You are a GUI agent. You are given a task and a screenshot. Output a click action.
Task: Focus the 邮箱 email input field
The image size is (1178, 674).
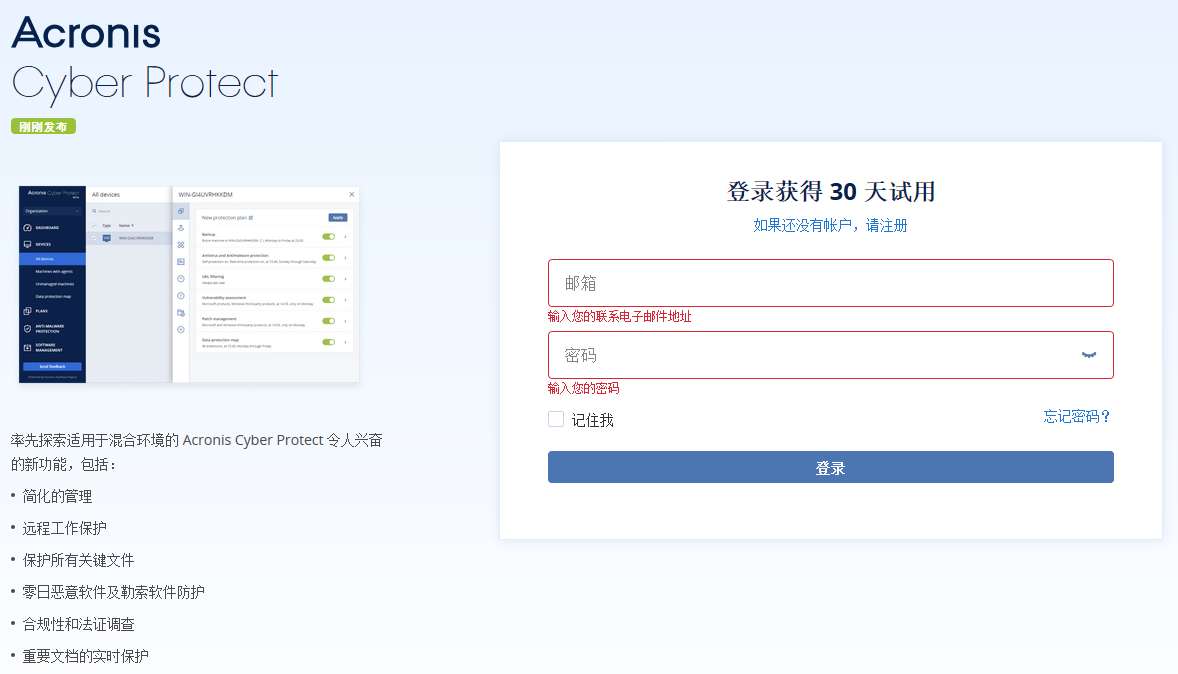click(x=830, y=283)
